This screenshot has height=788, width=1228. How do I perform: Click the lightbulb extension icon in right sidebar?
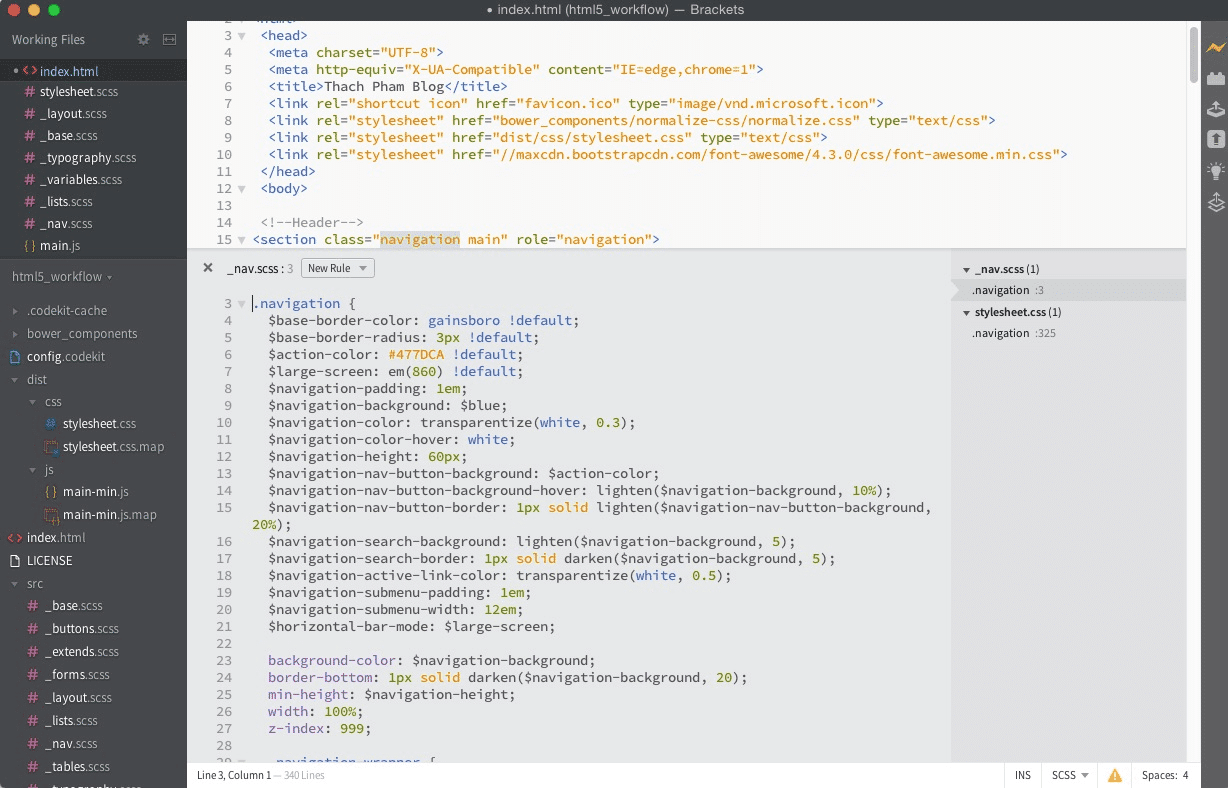pyautogui.click(x=1215, y=170)
